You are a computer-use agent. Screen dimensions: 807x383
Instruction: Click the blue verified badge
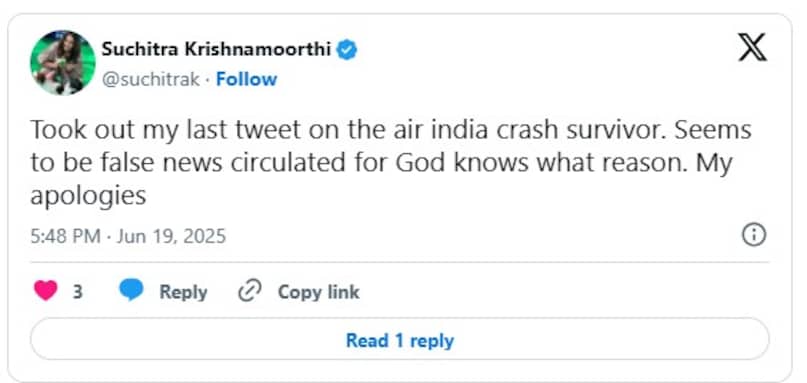click(346, 50)
